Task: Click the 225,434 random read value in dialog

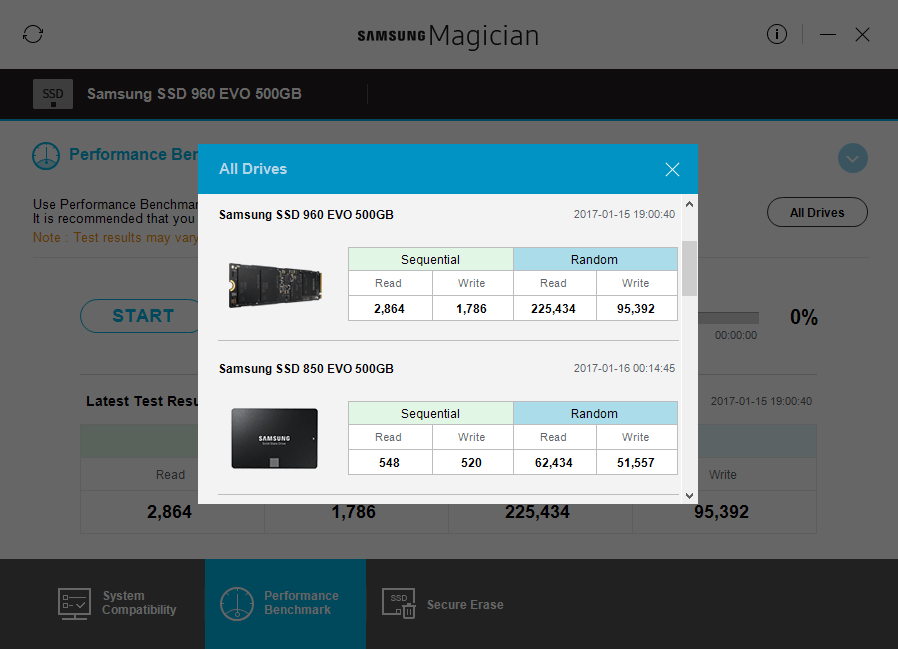Action: click(553, 309)
